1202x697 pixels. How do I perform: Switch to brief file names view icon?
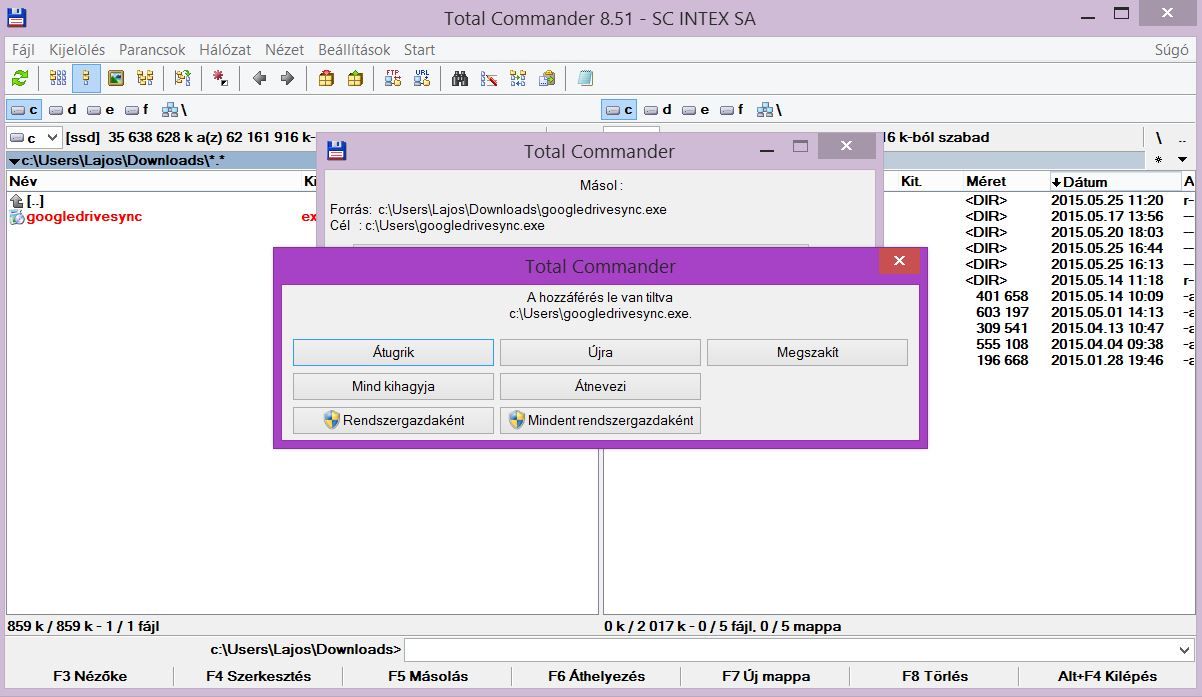(x=58, y=78)
